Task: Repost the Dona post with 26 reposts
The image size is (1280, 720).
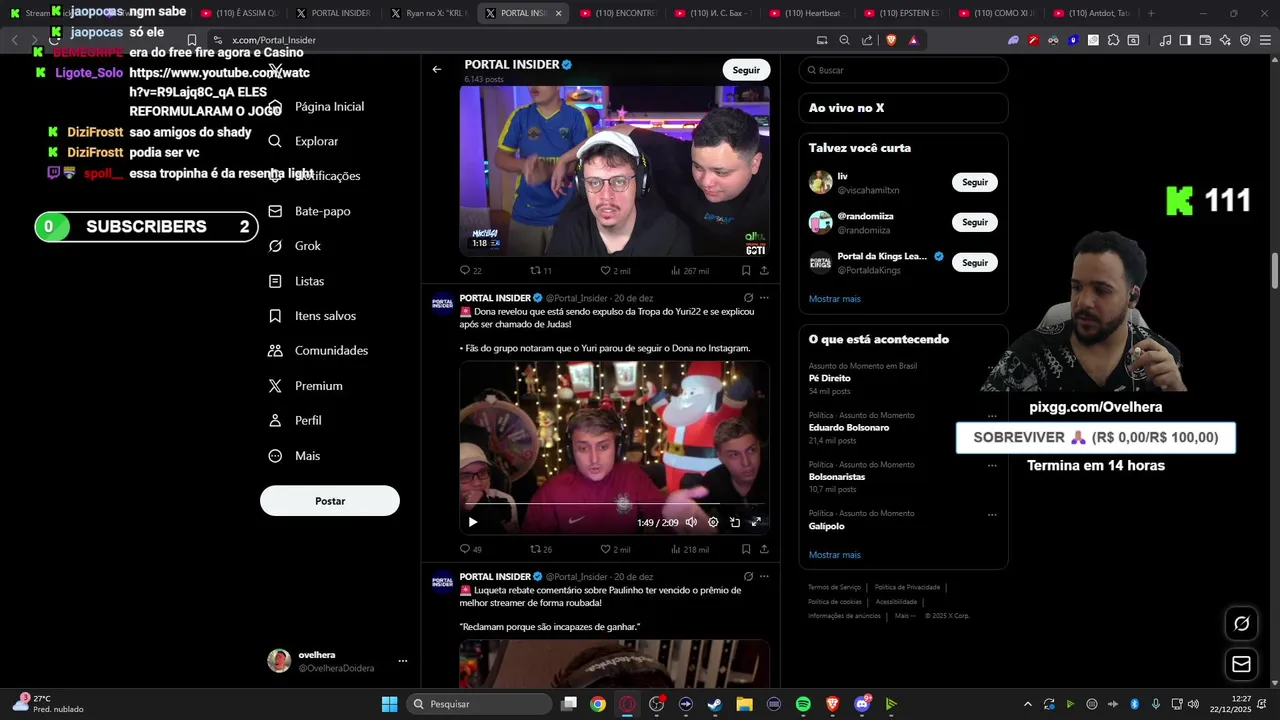Action: click(x=540, y=549)
